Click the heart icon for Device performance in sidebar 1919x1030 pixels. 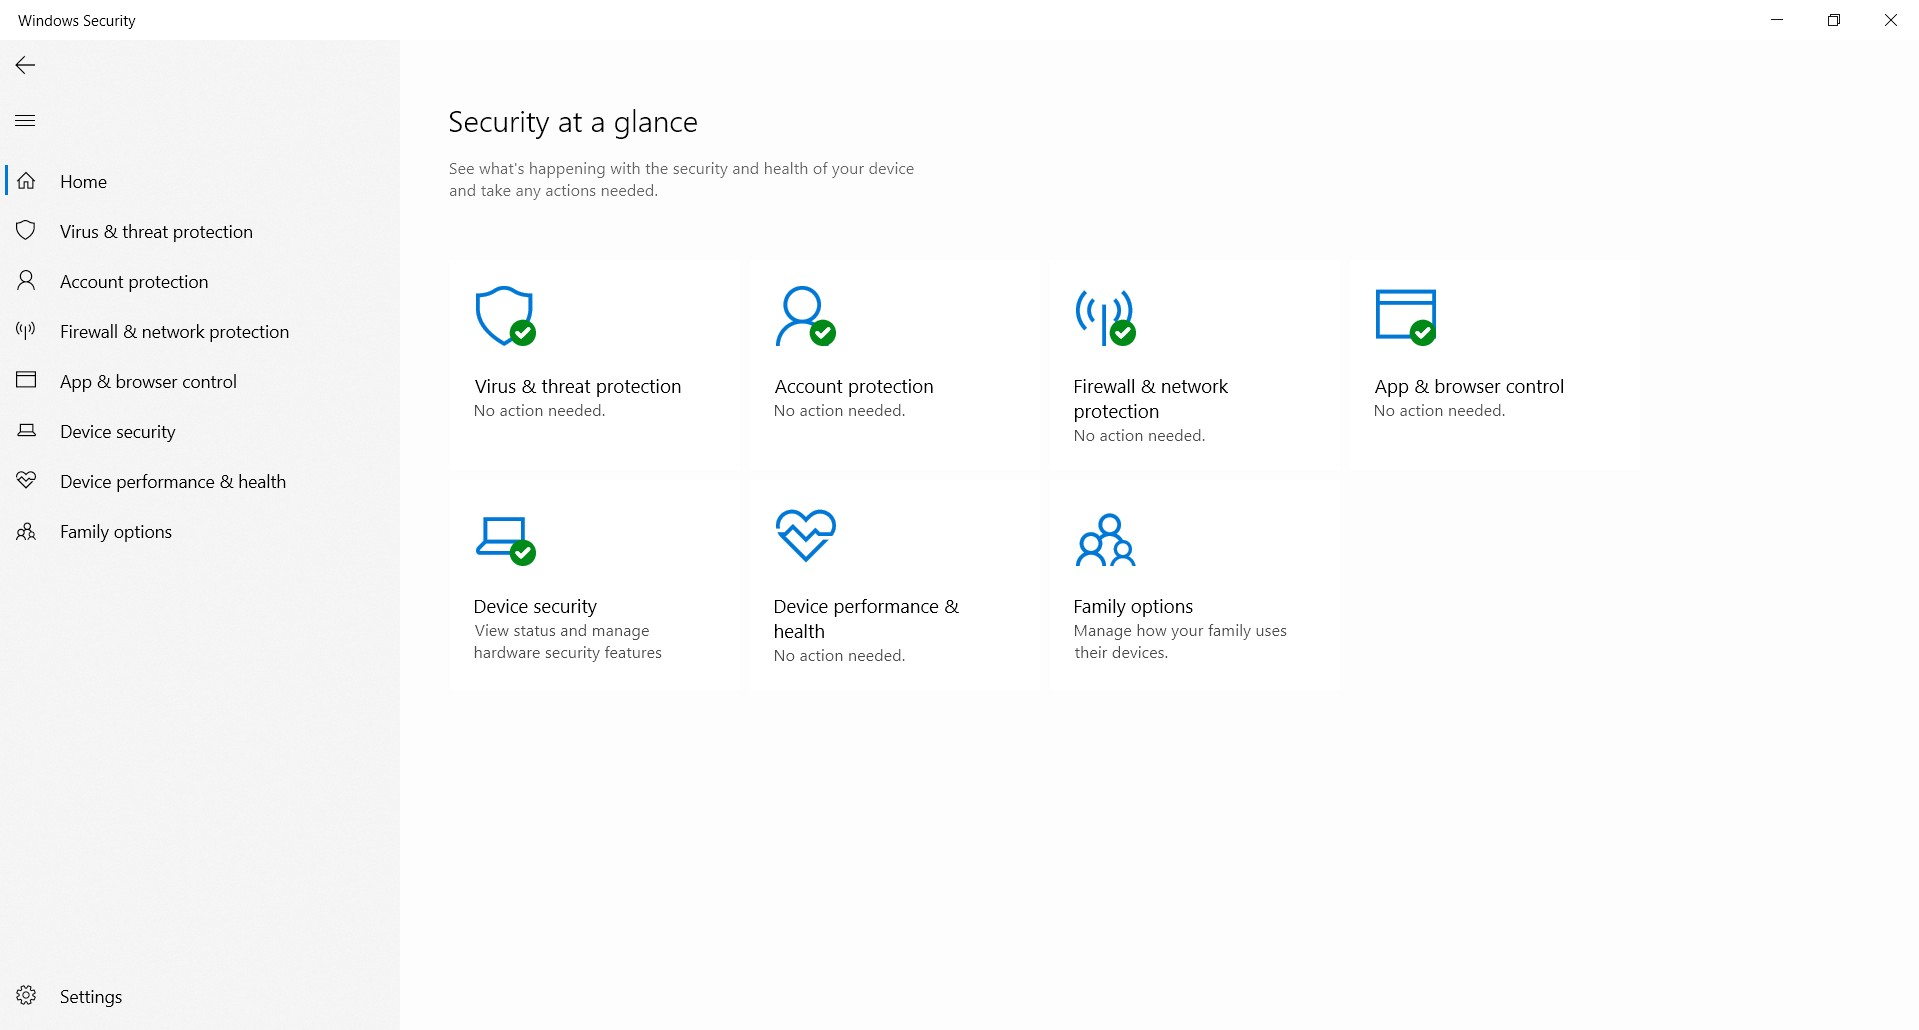tap(26, 481)
